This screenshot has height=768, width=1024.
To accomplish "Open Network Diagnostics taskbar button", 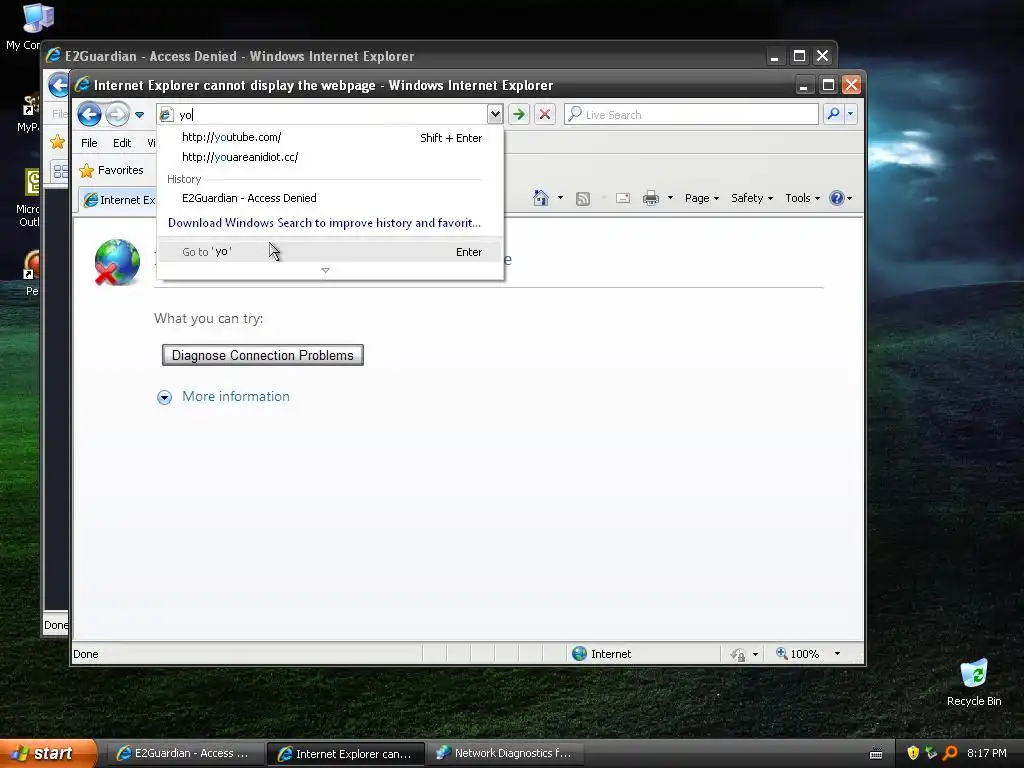I will click(505, 754).
